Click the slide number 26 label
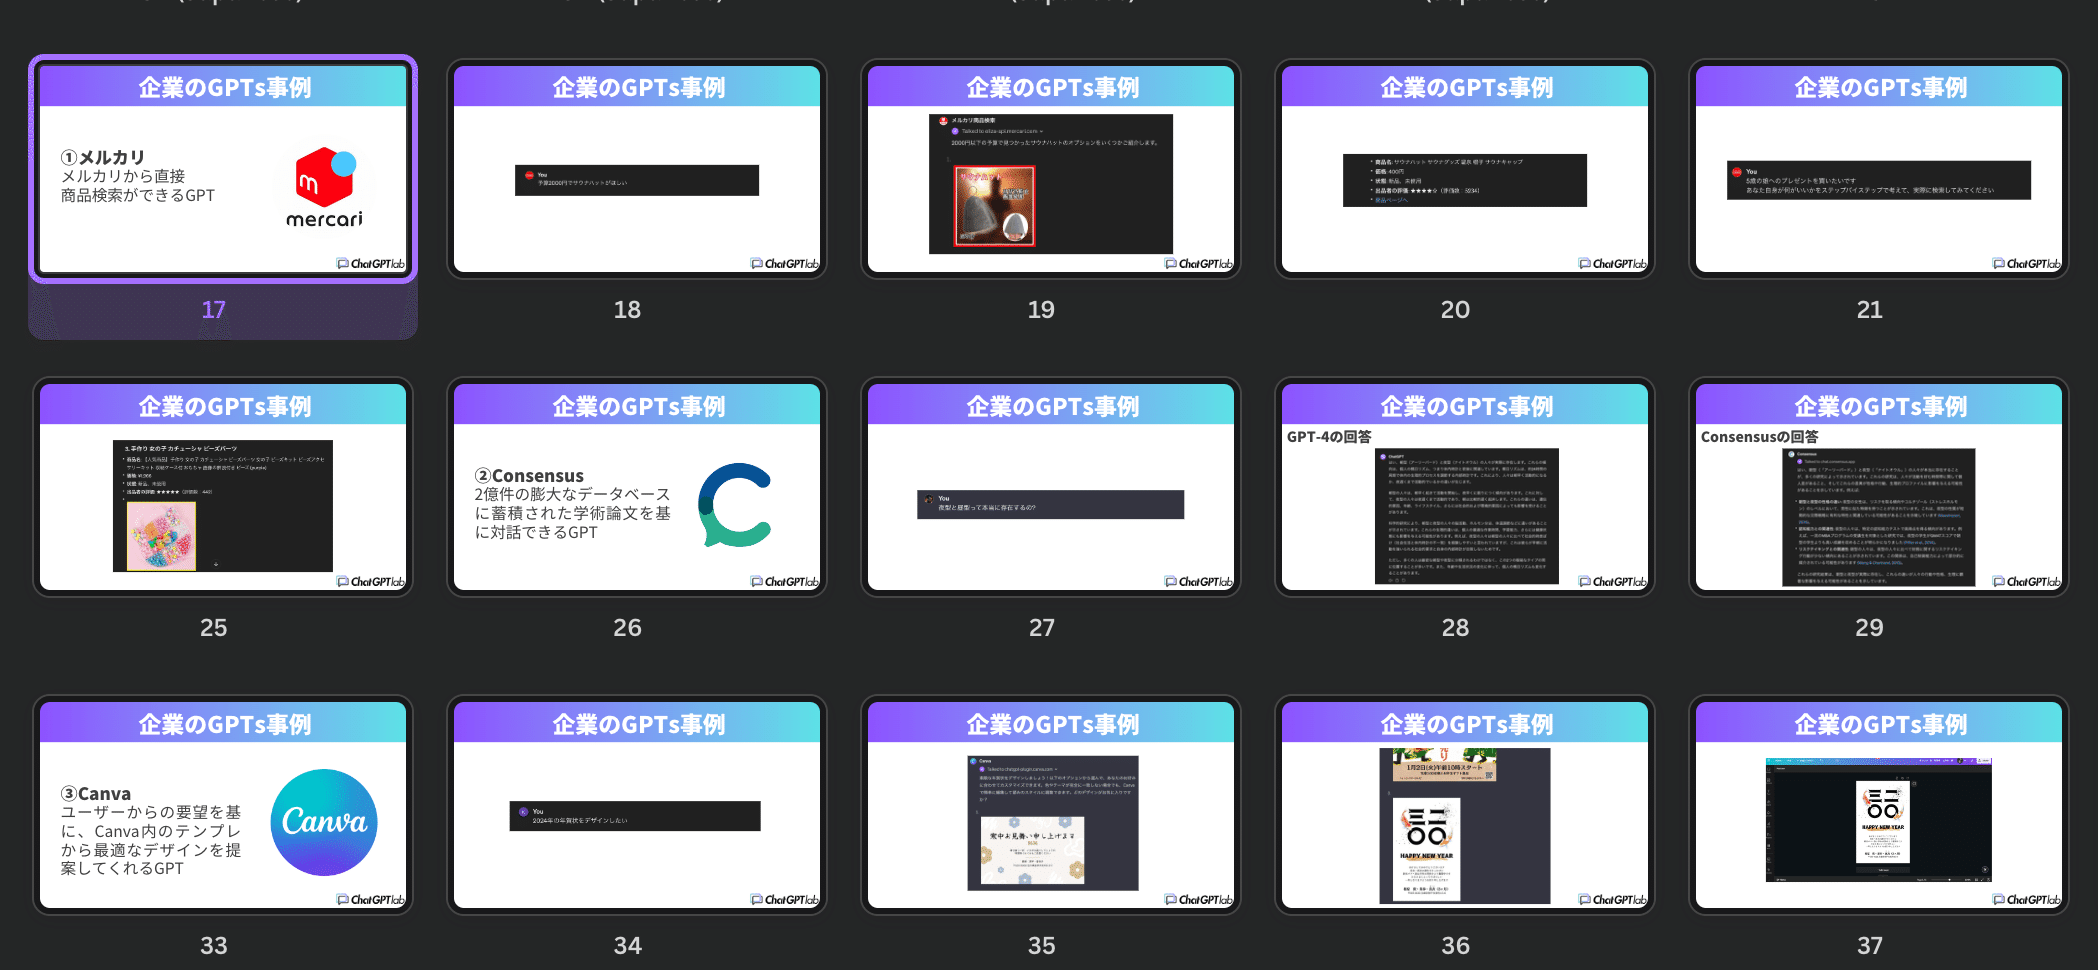This screenshot has width=2098, height=970. click(x=627, y=628)
